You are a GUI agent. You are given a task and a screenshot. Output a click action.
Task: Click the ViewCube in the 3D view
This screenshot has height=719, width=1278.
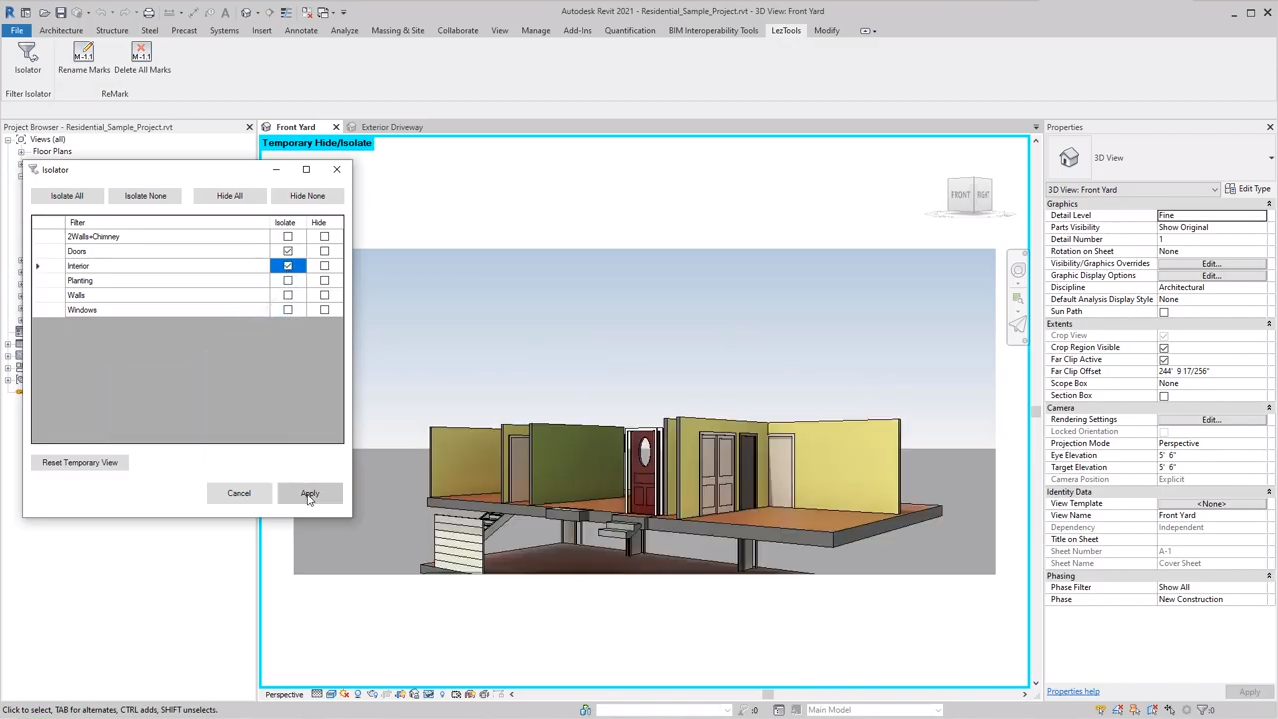(969, 195)
